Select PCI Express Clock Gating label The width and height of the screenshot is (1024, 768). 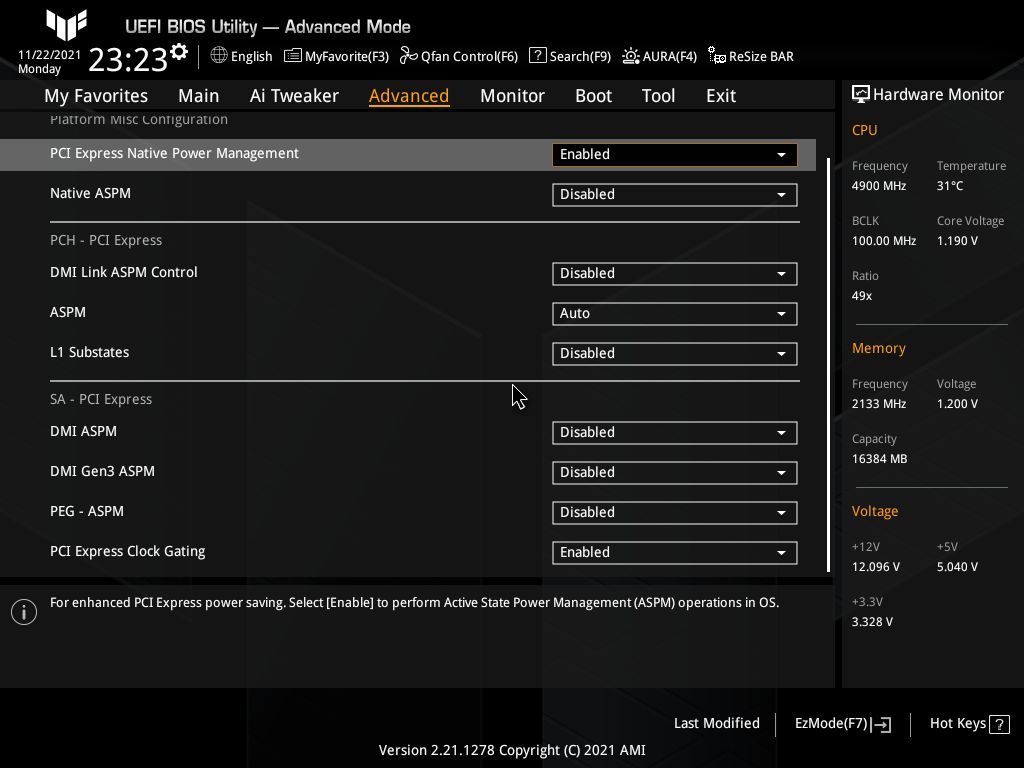pyautogui.click(x=127, y=551)
